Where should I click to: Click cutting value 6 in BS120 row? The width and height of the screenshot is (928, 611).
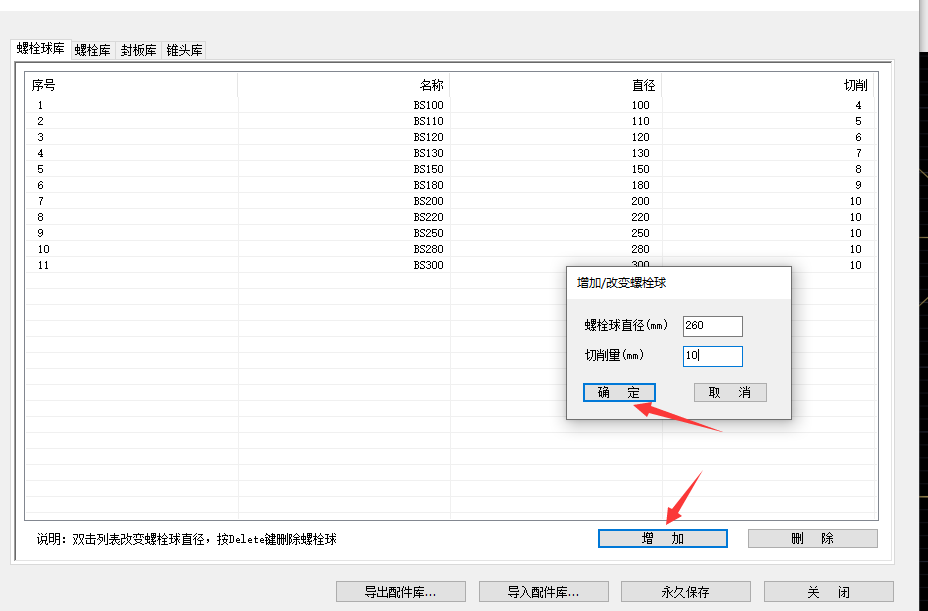(858, 137)
